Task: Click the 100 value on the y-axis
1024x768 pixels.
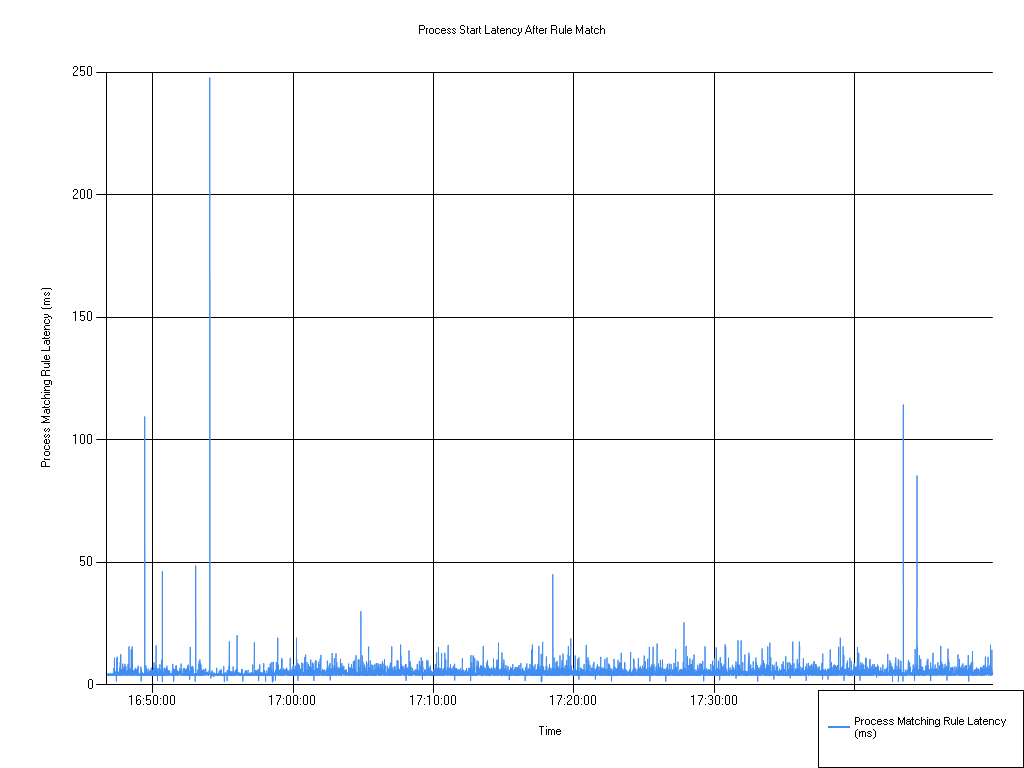Action: (x=84, y=438)
